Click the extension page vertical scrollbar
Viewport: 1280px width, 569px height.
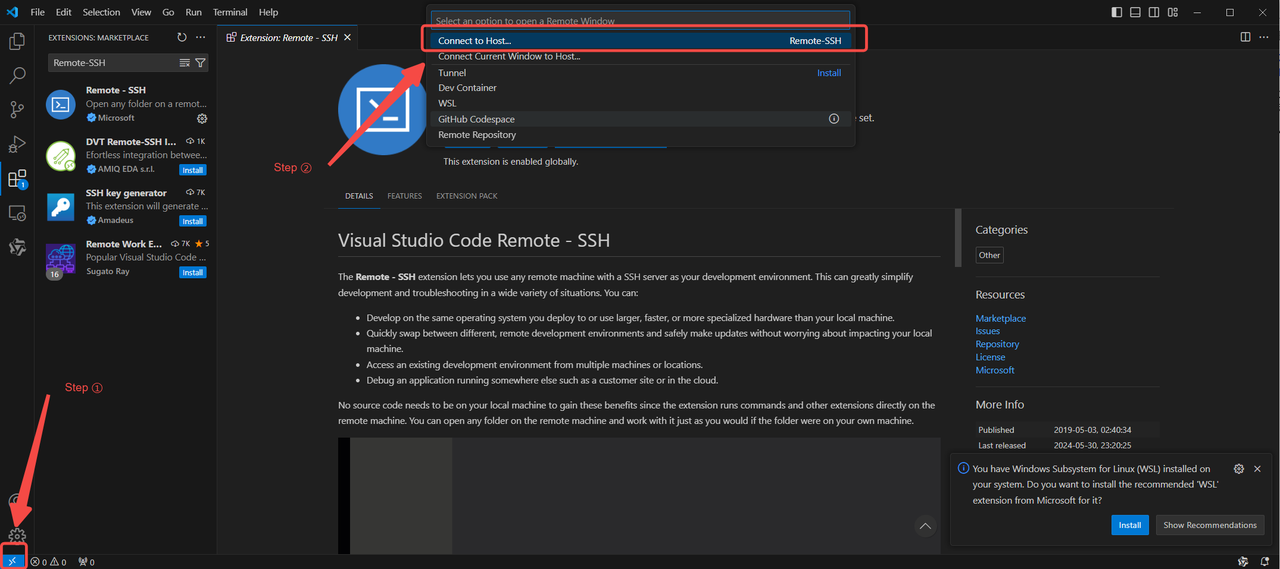(x=959, y=240)
